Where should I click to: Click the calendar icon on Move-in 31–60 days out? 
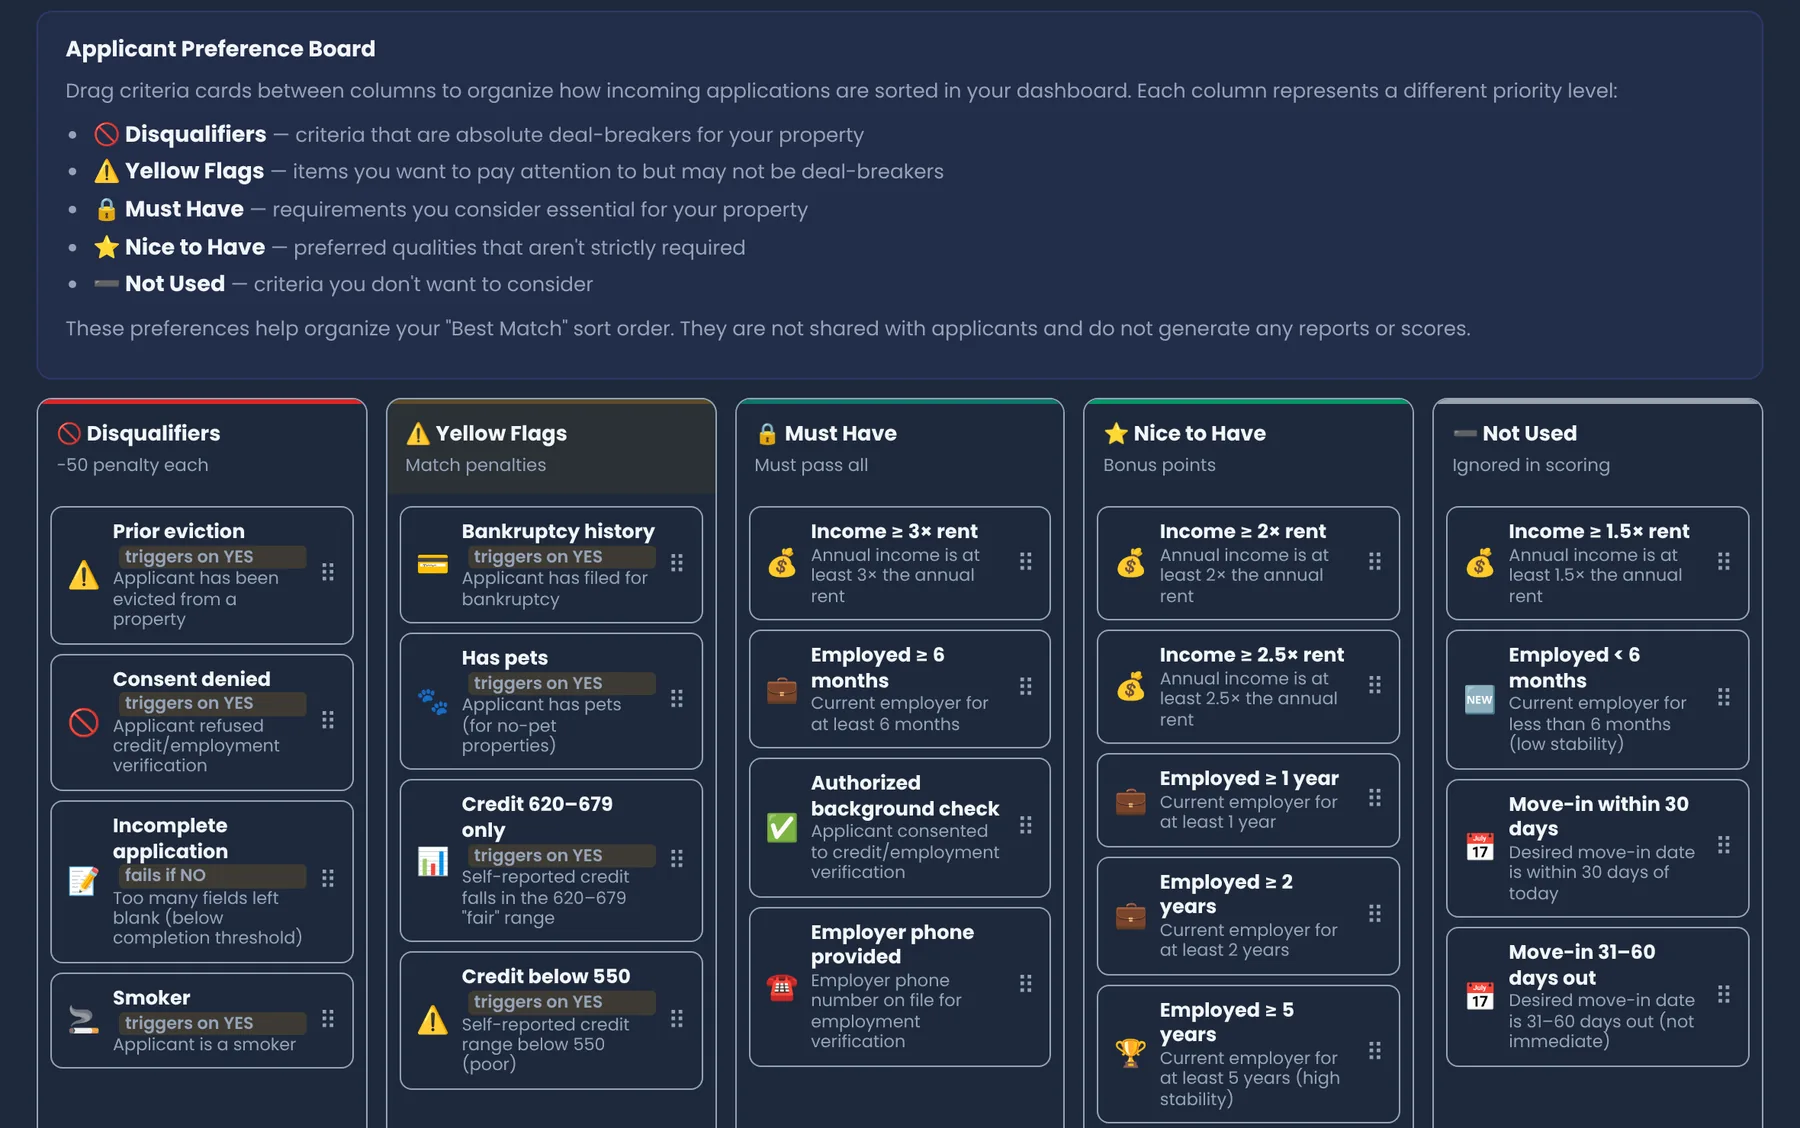[x=1480, y=996]
